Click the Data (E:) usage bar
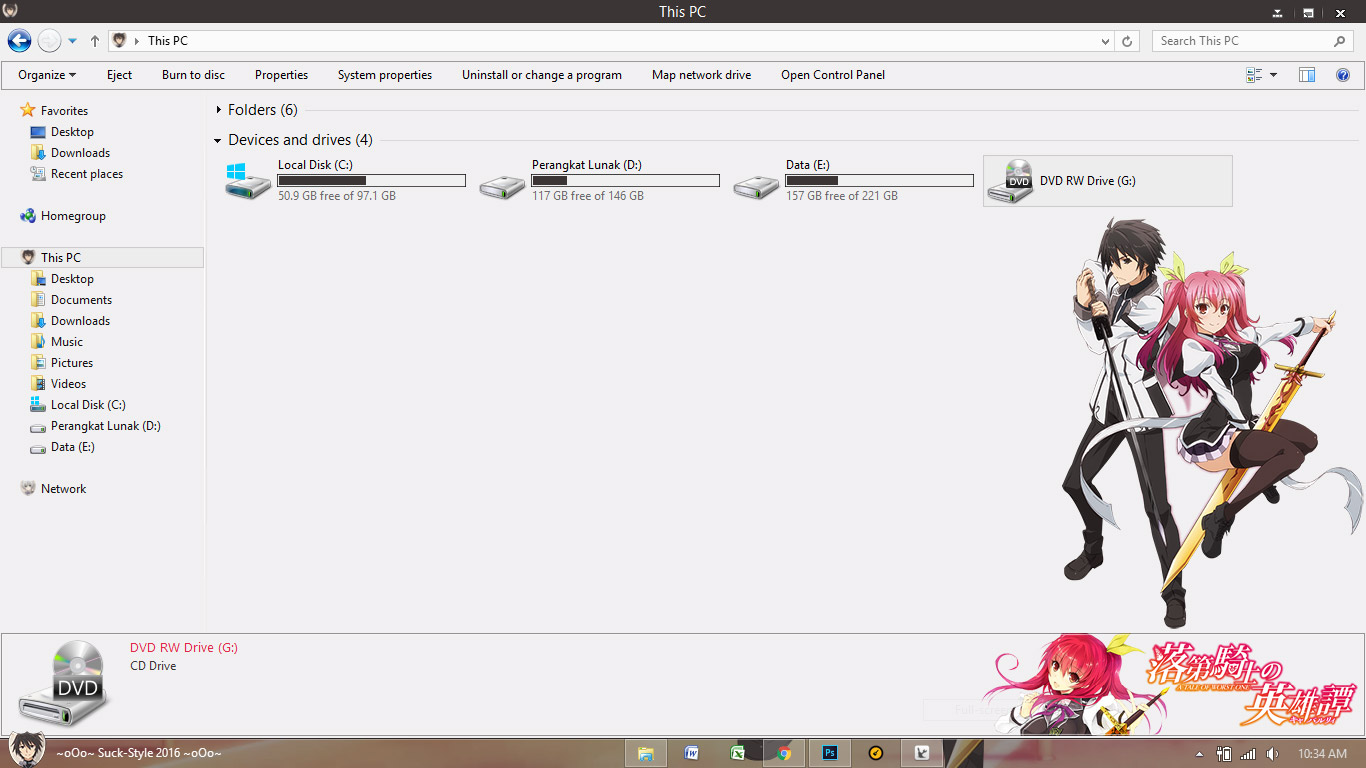Image resolution: width=1366 pixels, height=768 pixels. [880, 181]
